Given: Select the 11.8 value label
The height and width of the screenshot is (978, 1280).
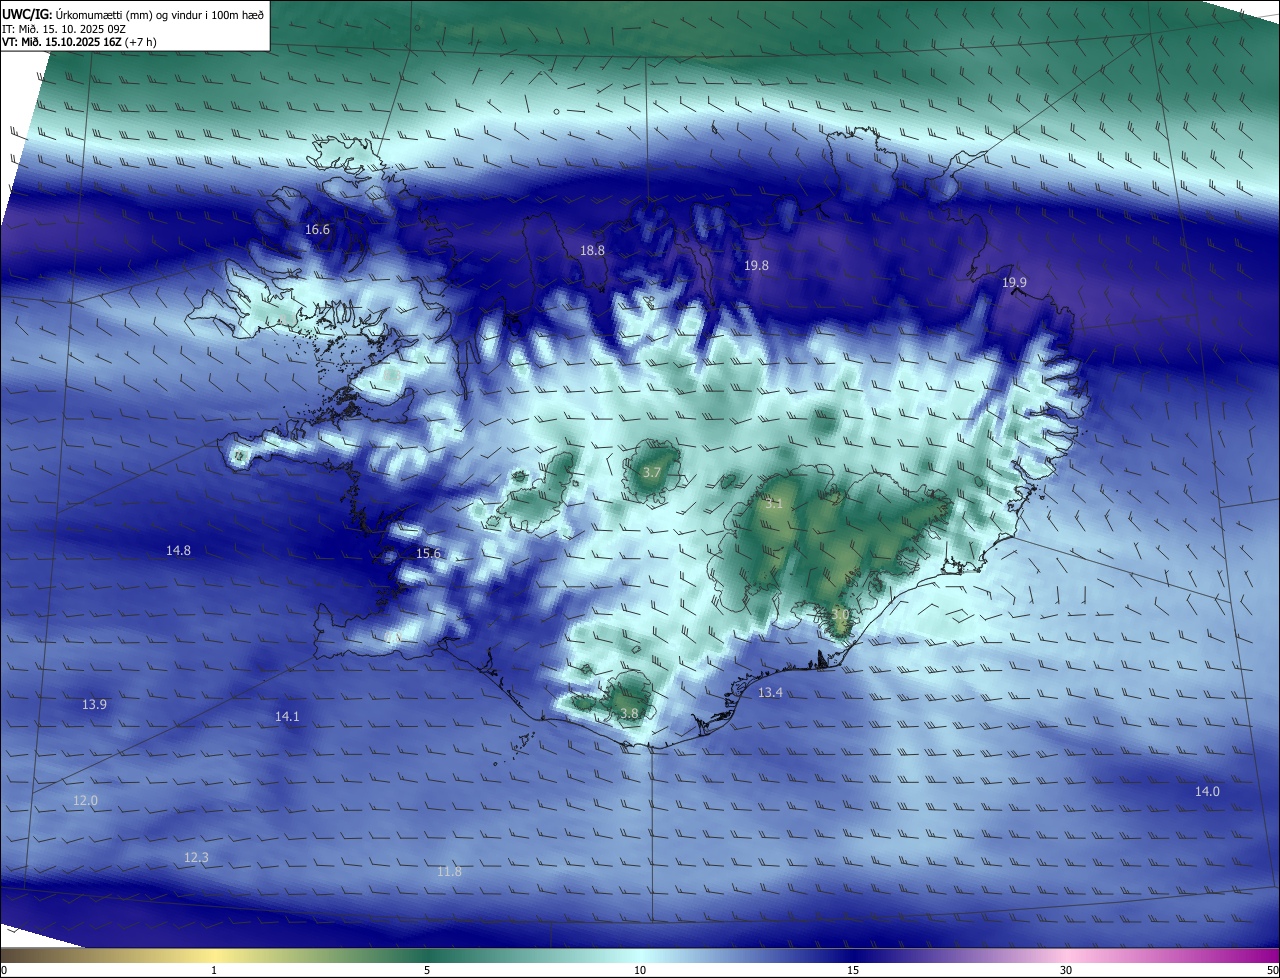Looking at the screenshot, I should point(450,872).
